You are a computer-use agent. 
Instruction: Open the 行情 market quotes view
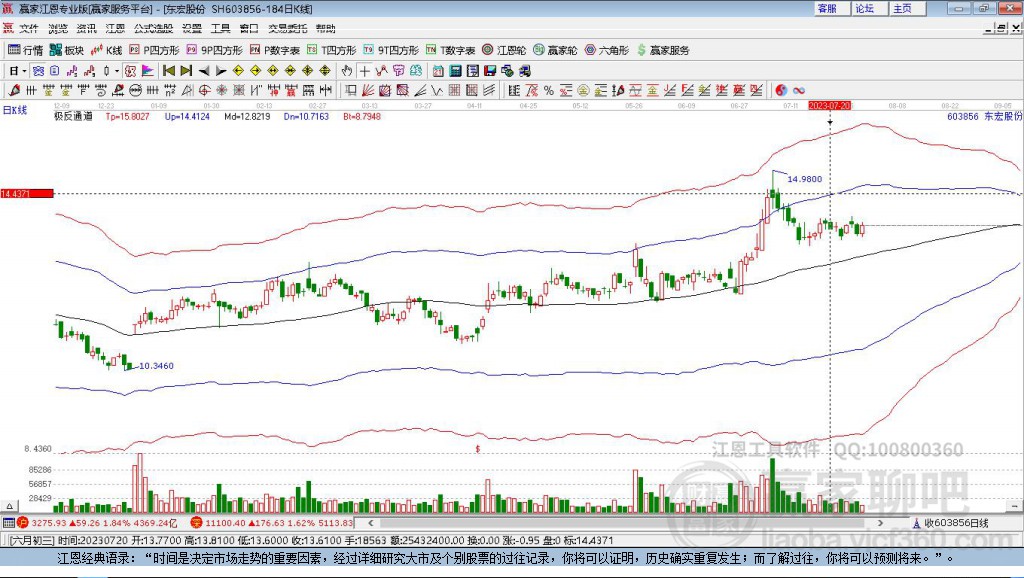click(x=25, y=50)
